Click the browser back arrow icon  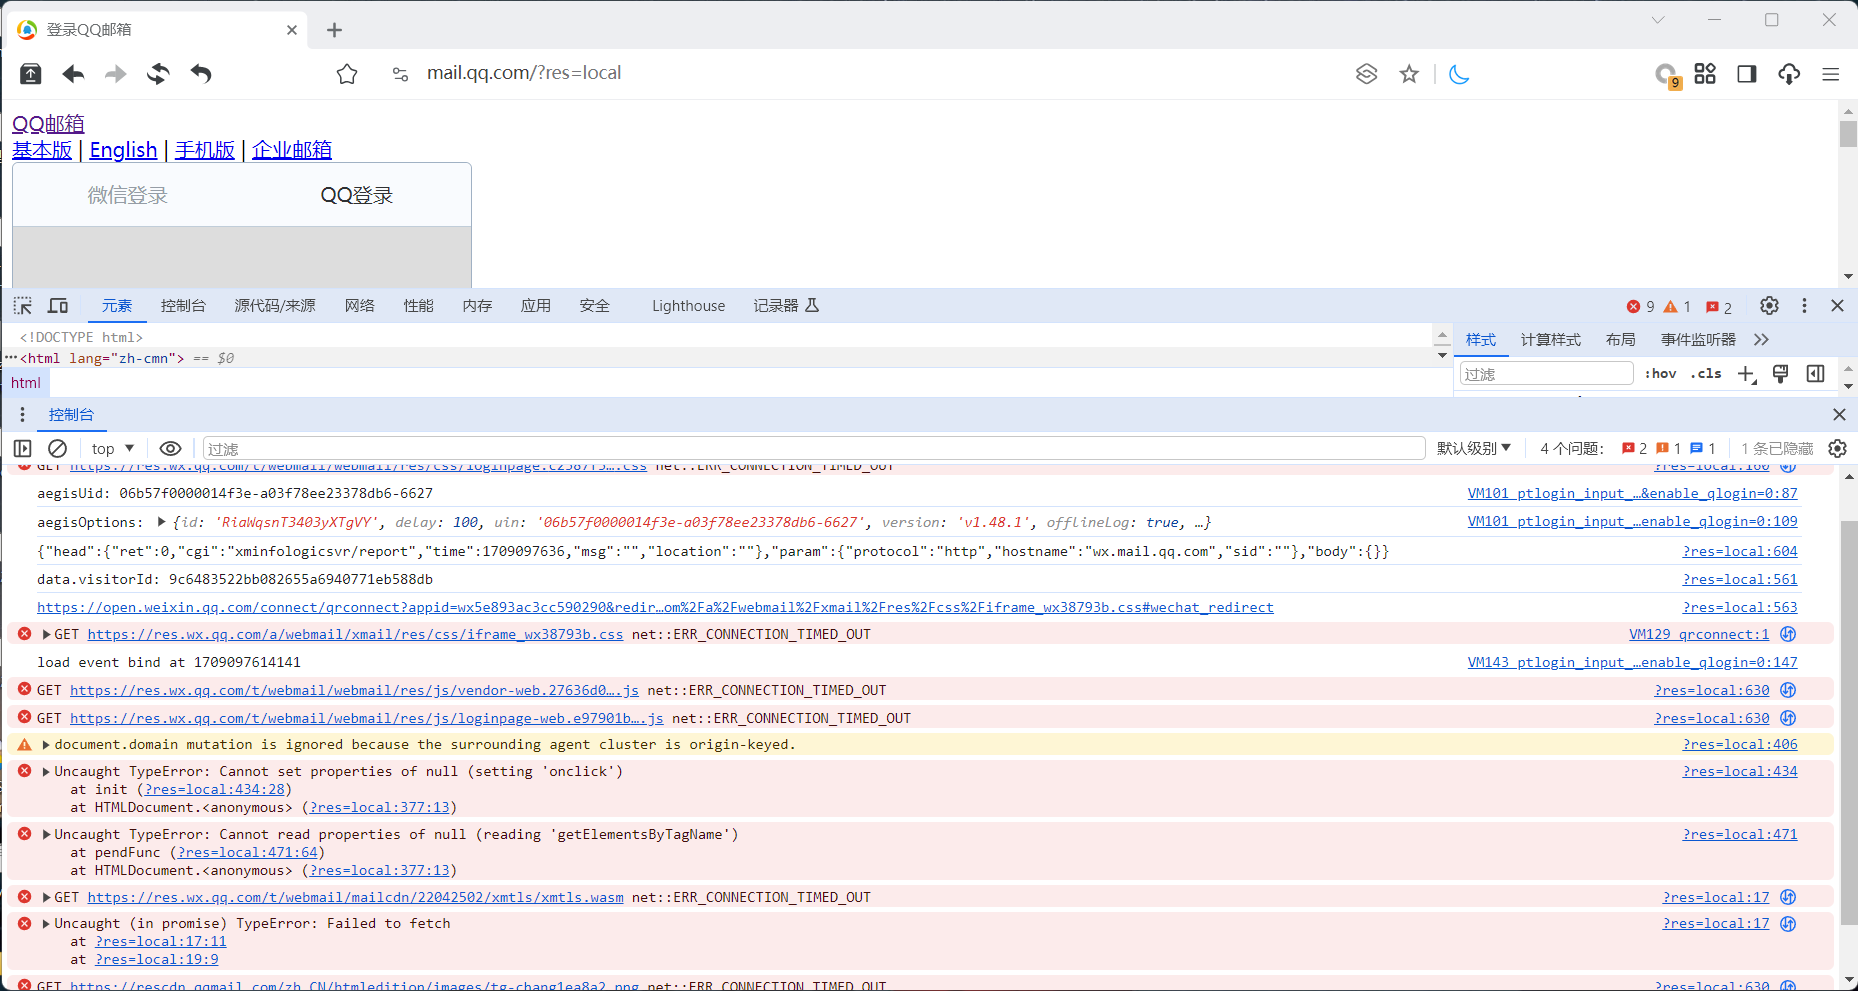(x=73, y=74)
